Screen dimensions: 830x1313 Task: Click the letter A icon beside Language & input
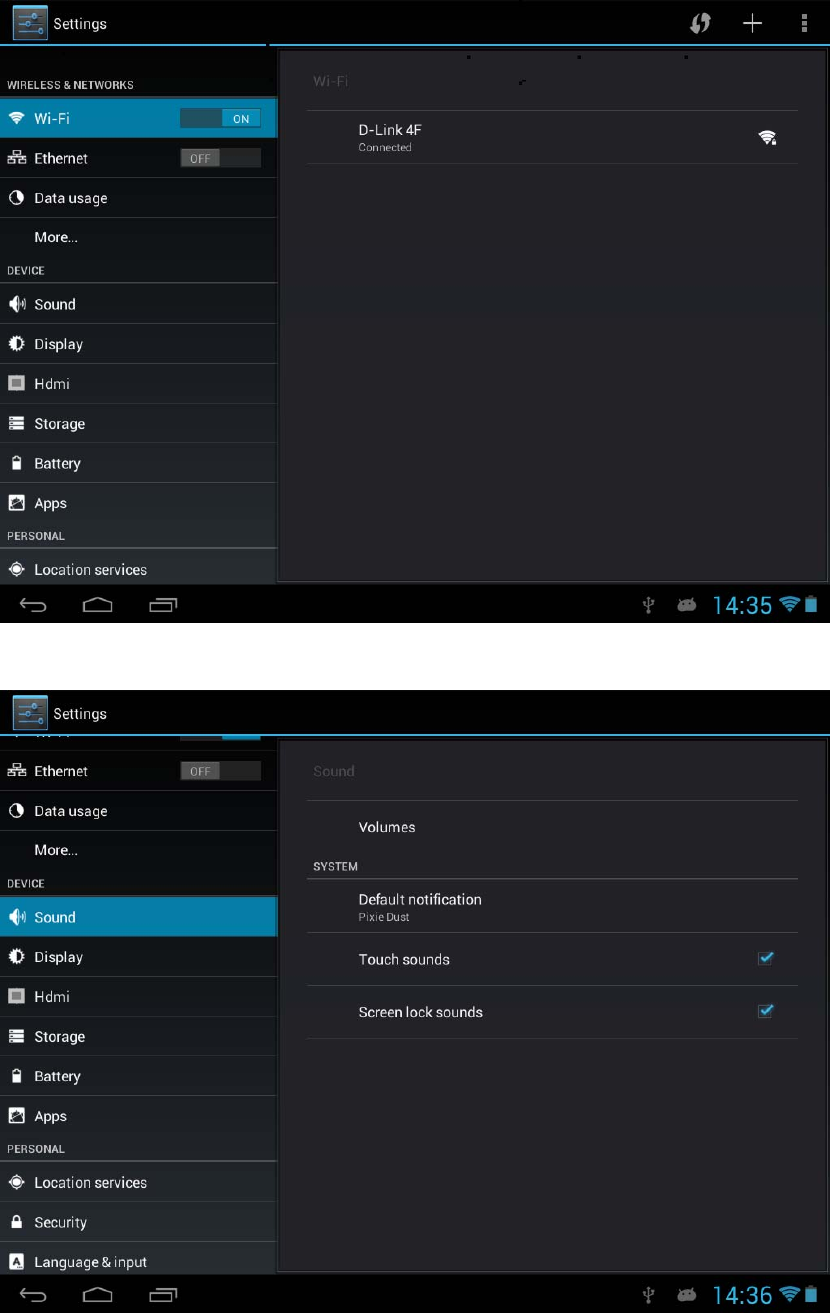16,1262
